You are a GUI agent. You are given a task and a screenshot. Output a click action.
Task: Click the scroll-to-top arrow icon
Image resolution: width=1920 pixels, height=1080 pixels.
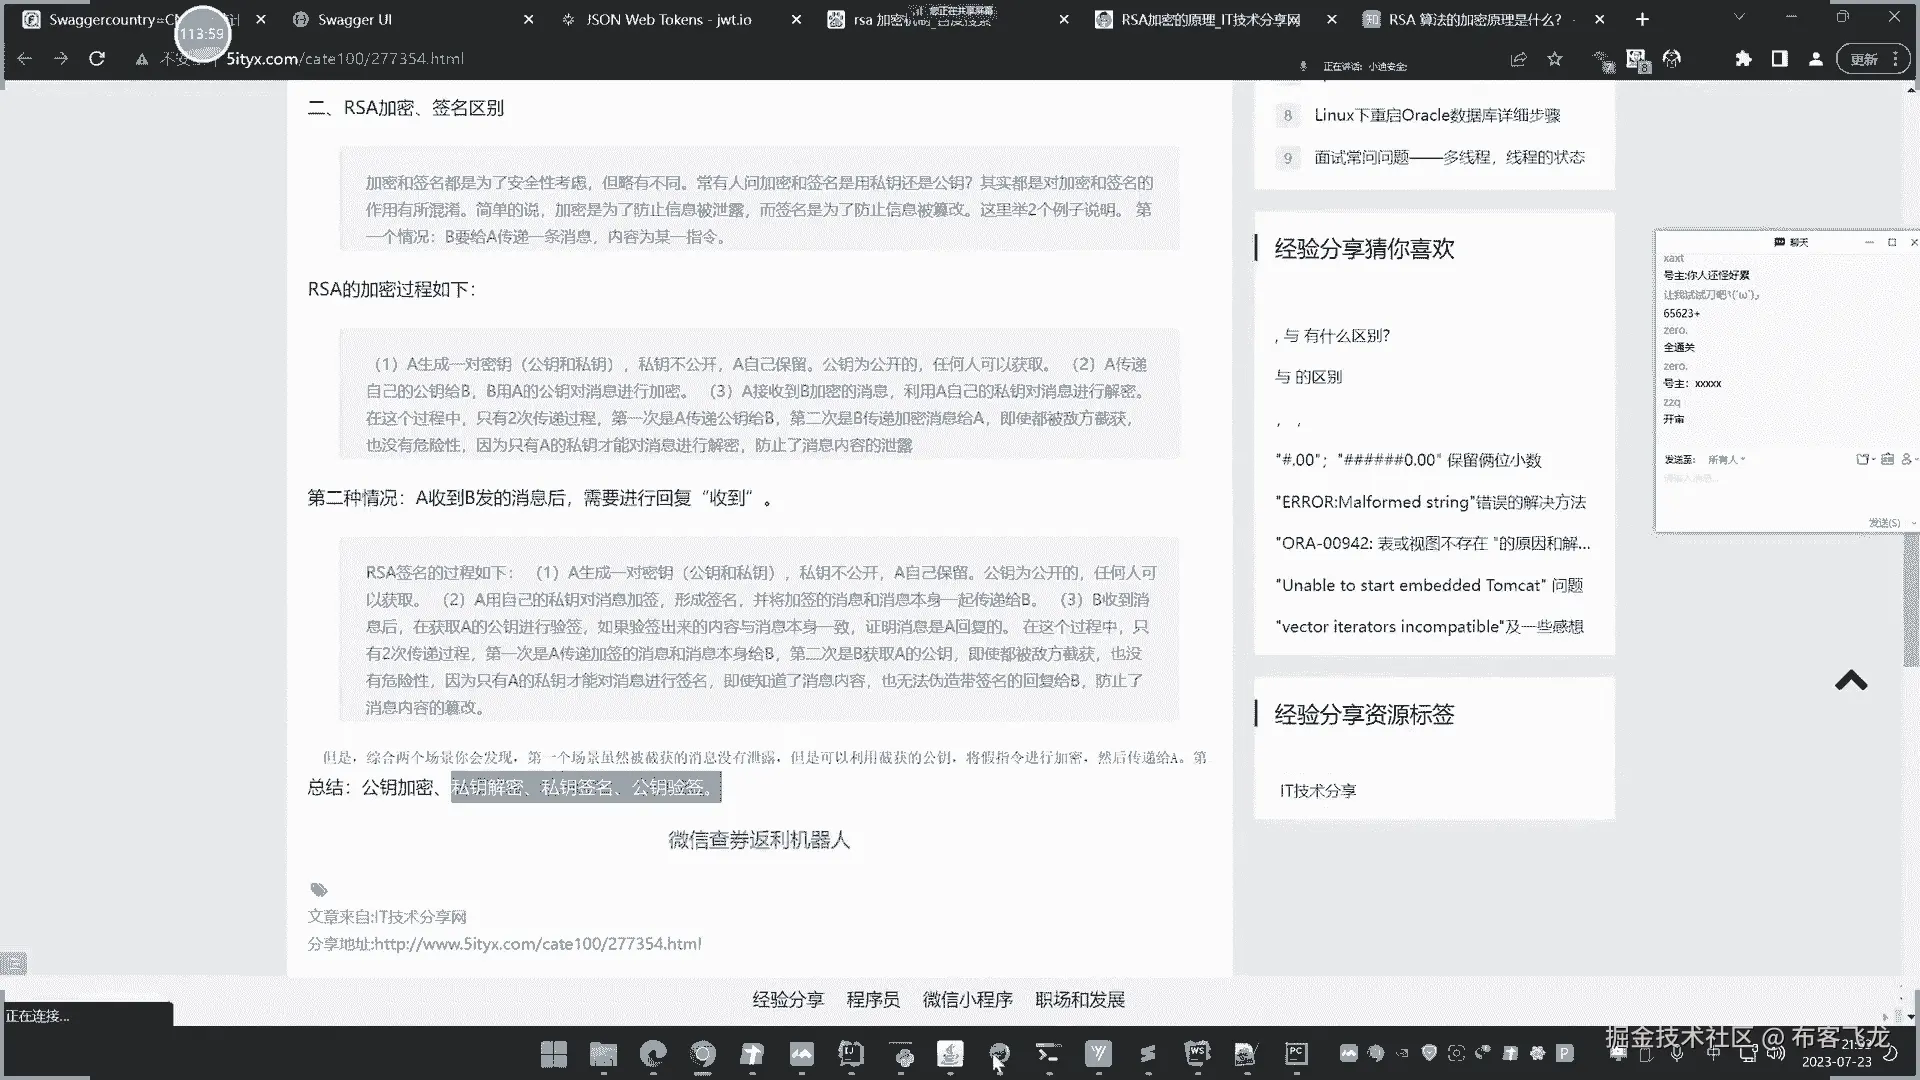coord(1851,681)
